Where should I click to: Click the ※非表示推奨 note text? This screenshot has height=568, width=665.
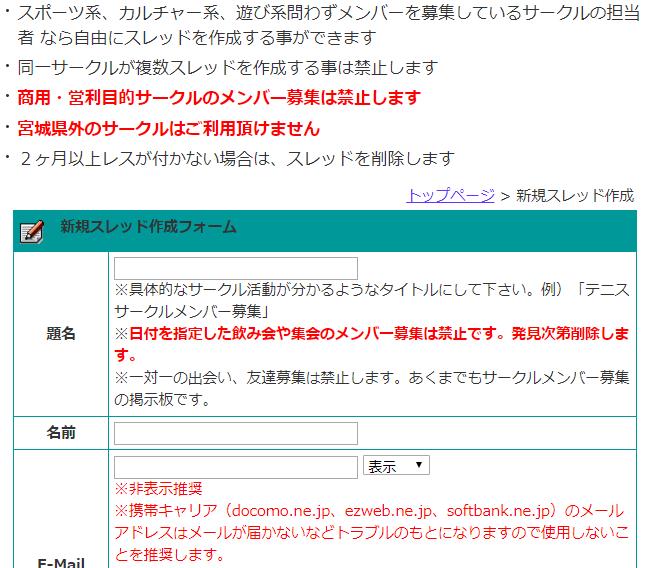[158, 489]
